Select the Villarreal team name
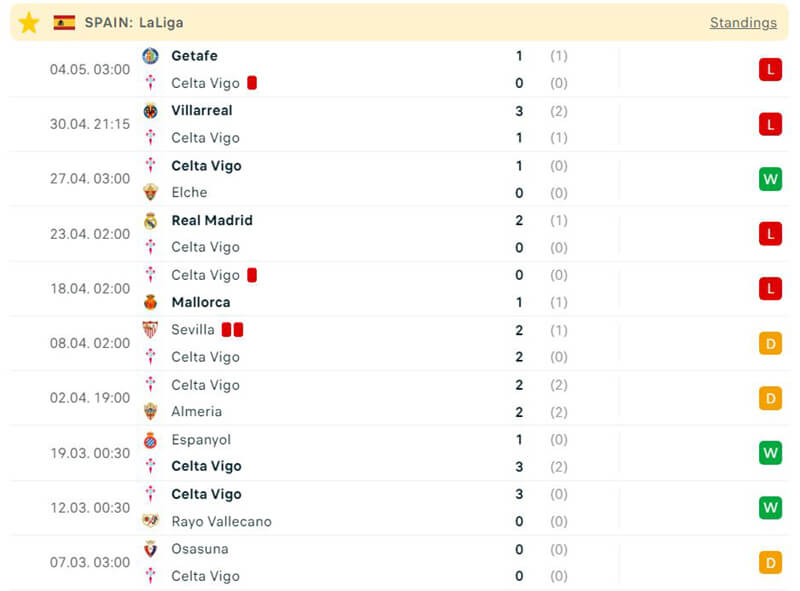 click(x=202, y=111)
